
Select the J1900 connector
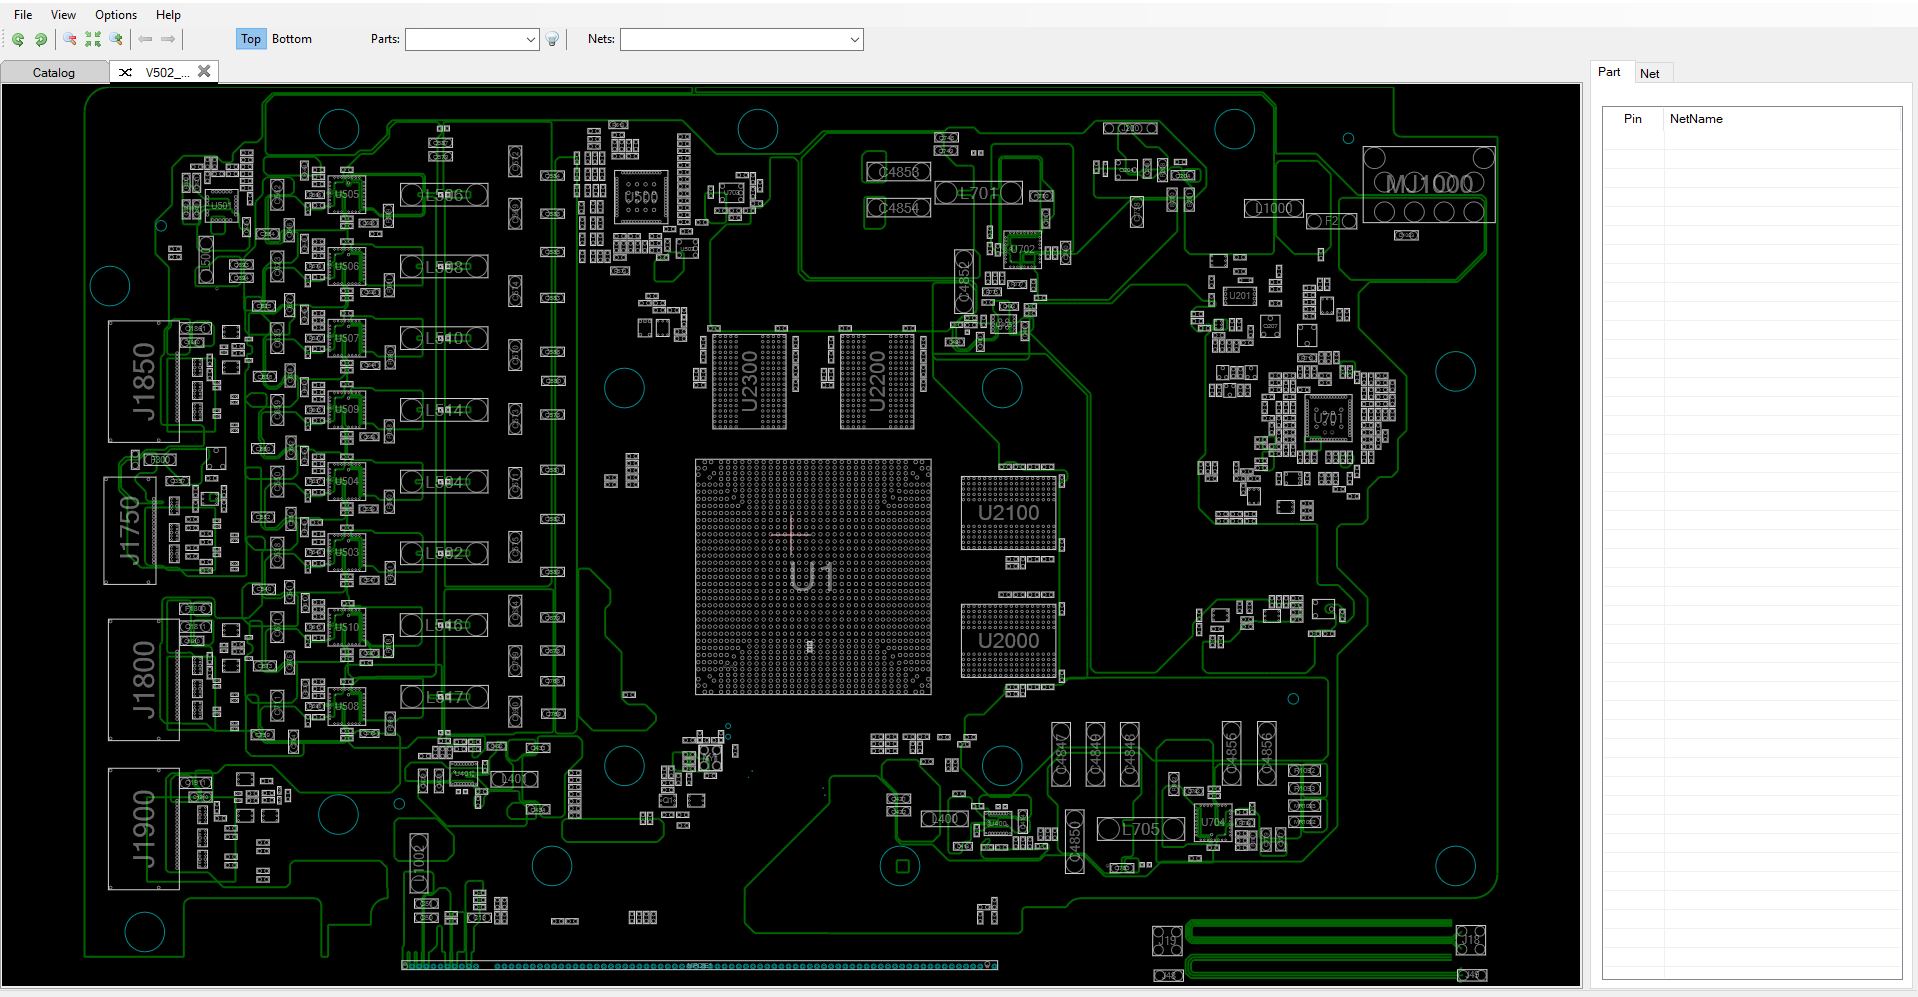pos(144,828)
